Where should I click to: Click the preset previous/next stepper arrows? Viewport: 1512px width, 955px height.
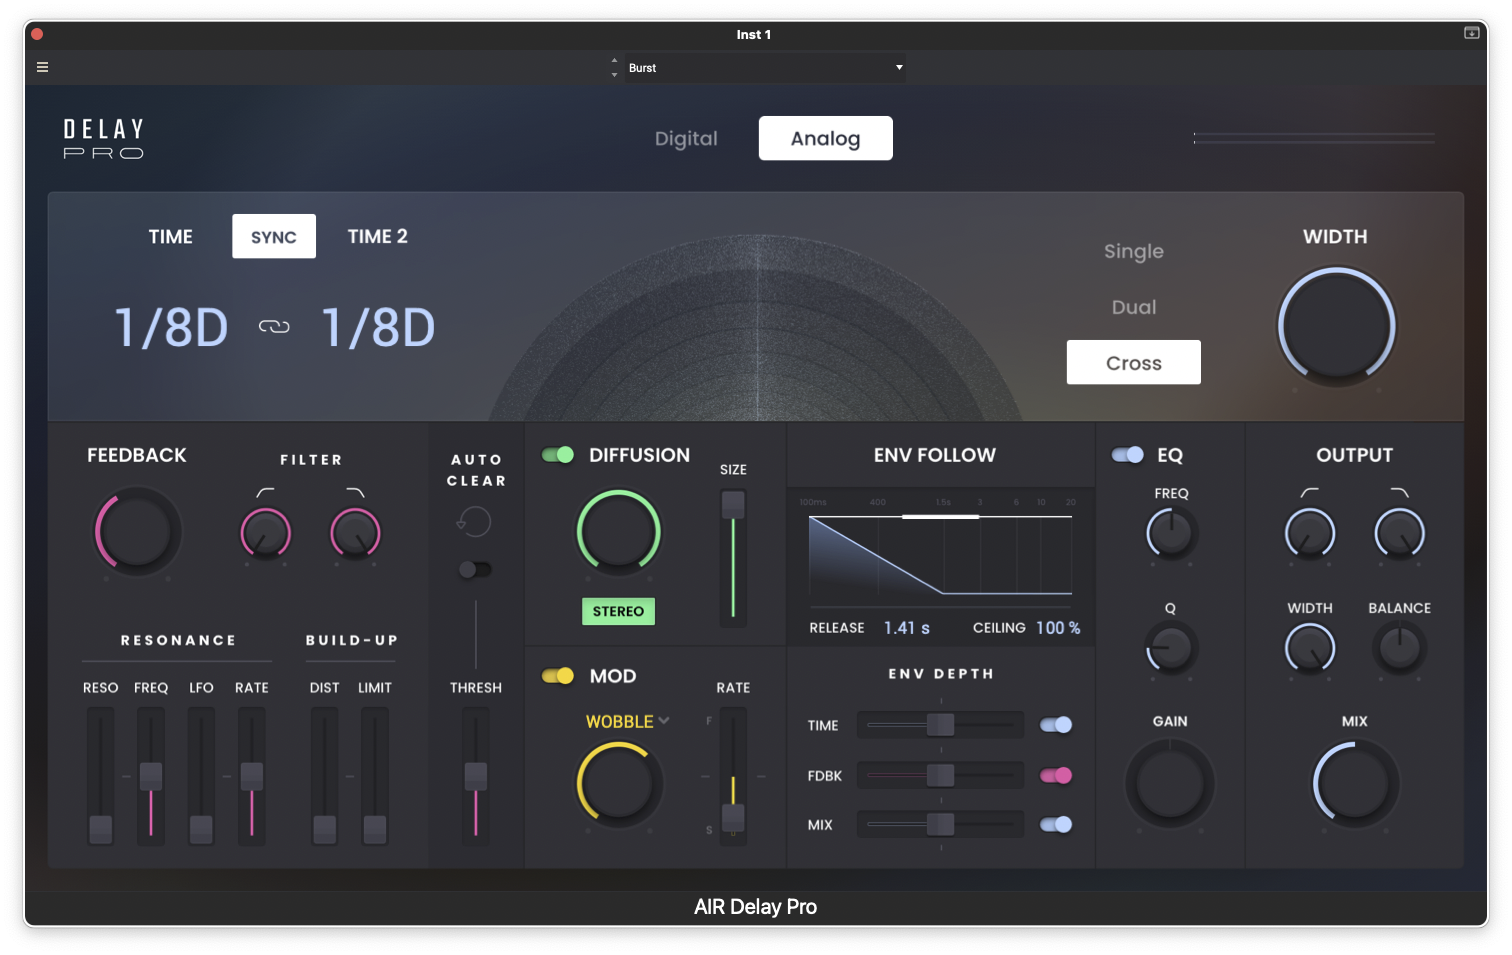614,67
